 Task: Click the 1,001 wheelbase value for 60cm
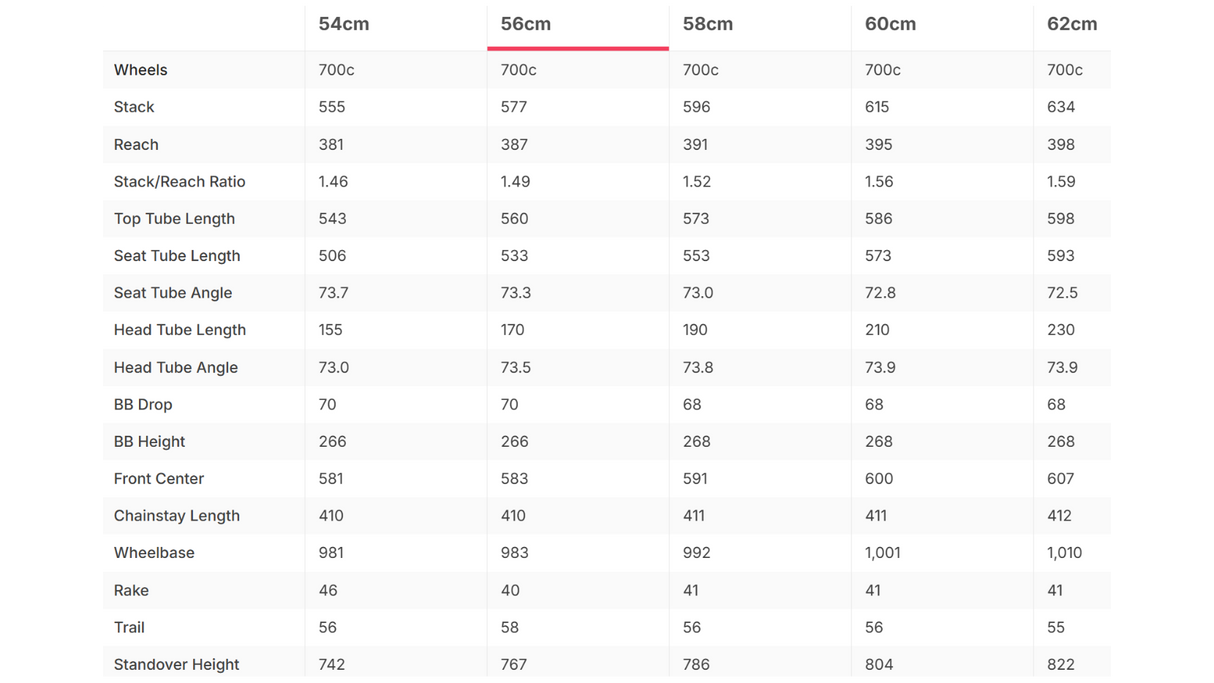[883, 553]
